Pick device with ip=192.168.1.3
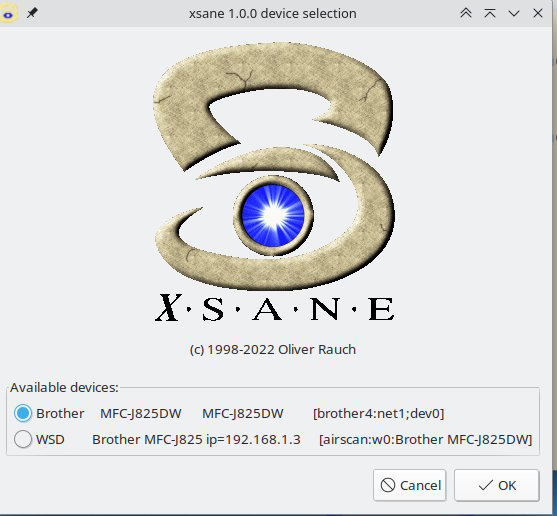 196,439
